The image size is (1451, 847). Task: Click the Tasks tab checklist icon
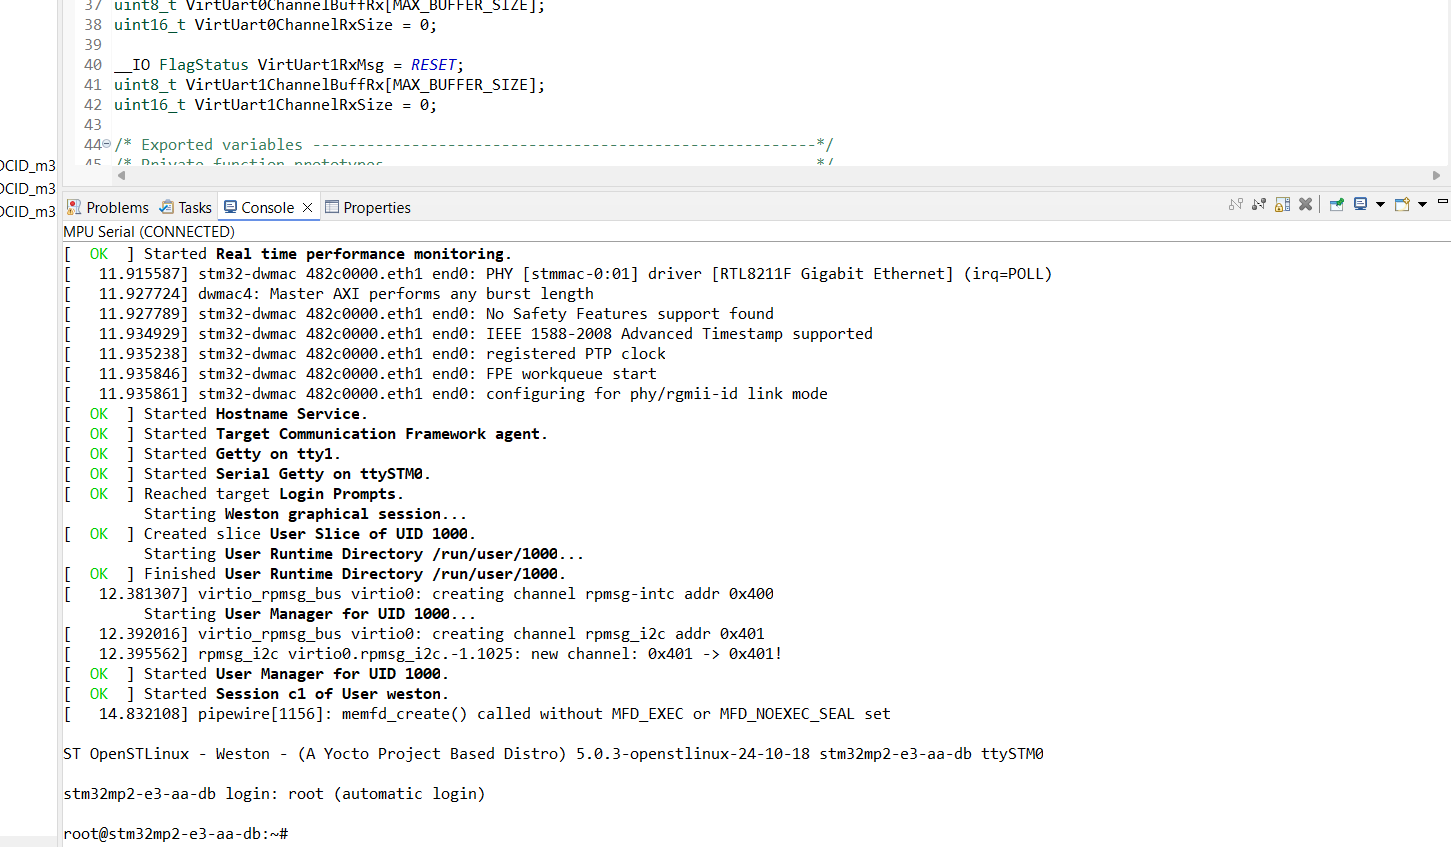click(167, 207)
